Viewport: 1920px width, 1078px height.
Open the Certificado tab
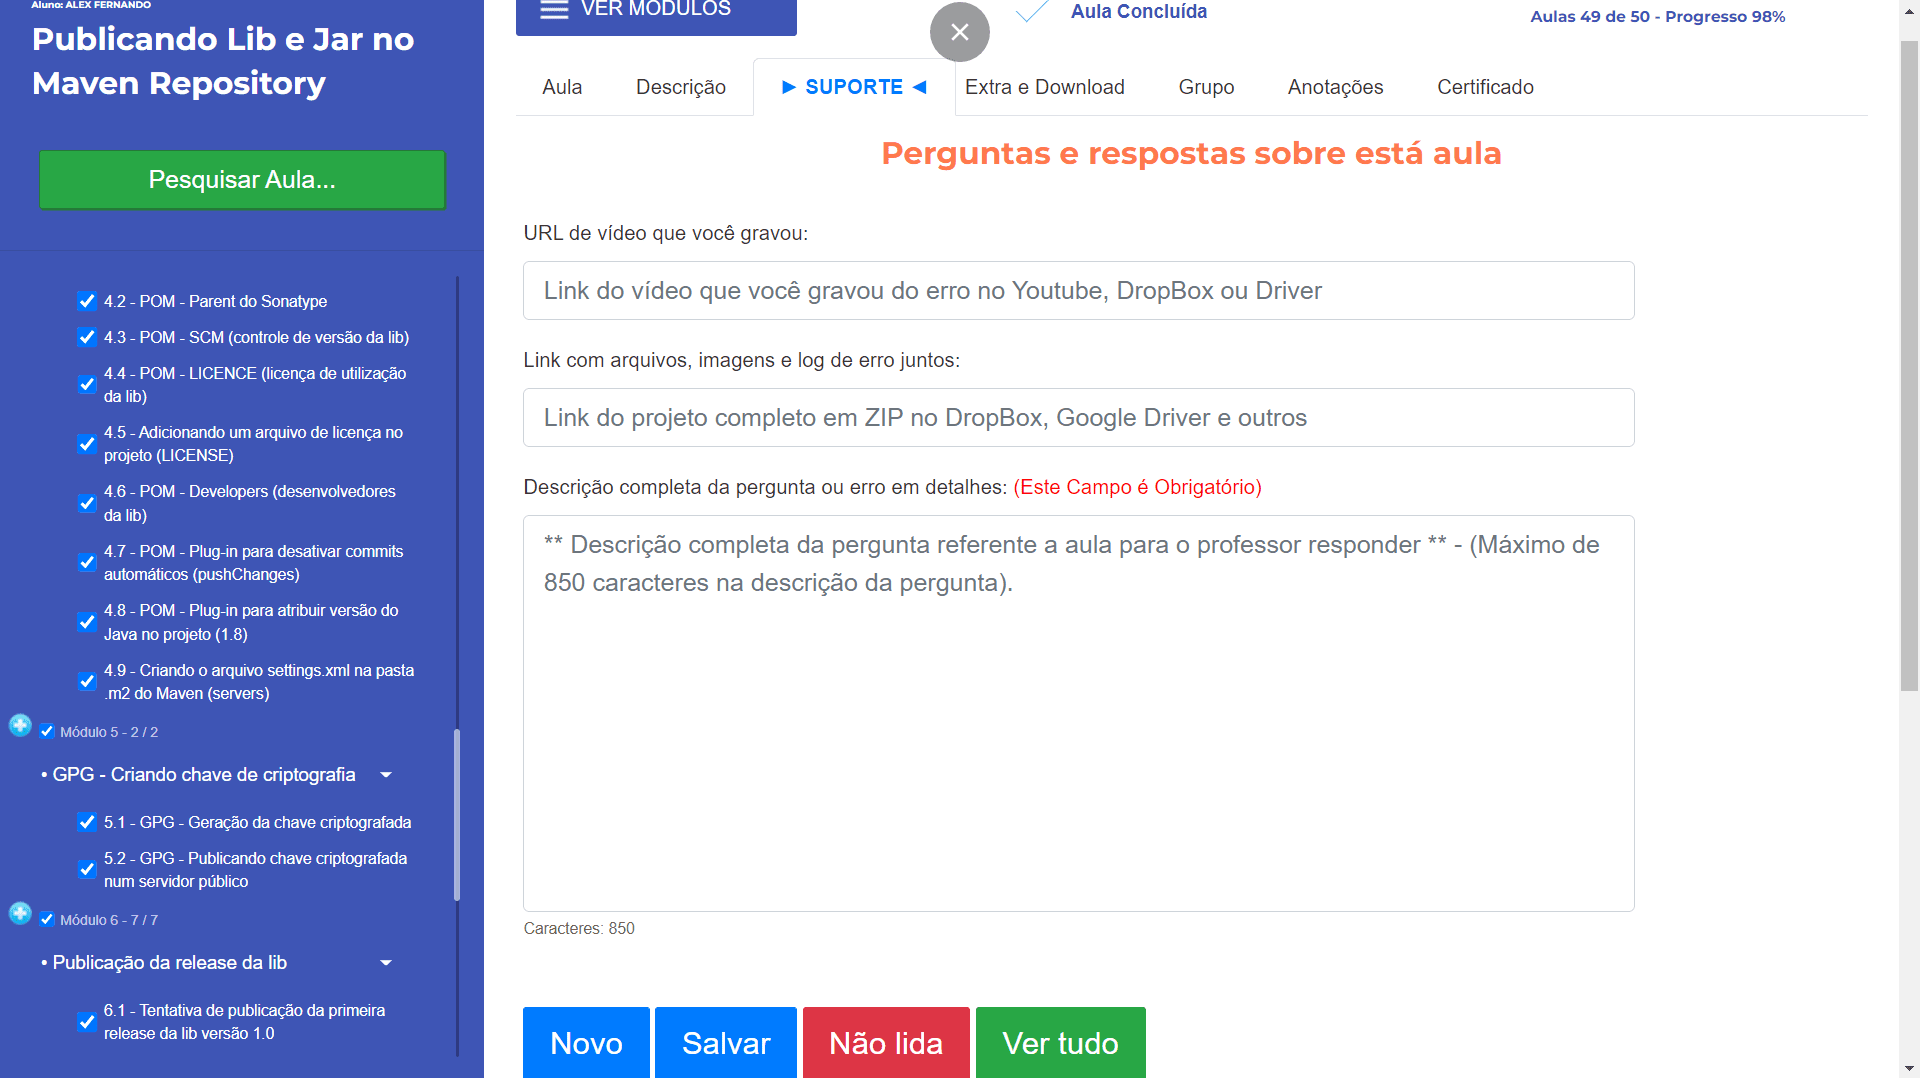pos(1485,87)
